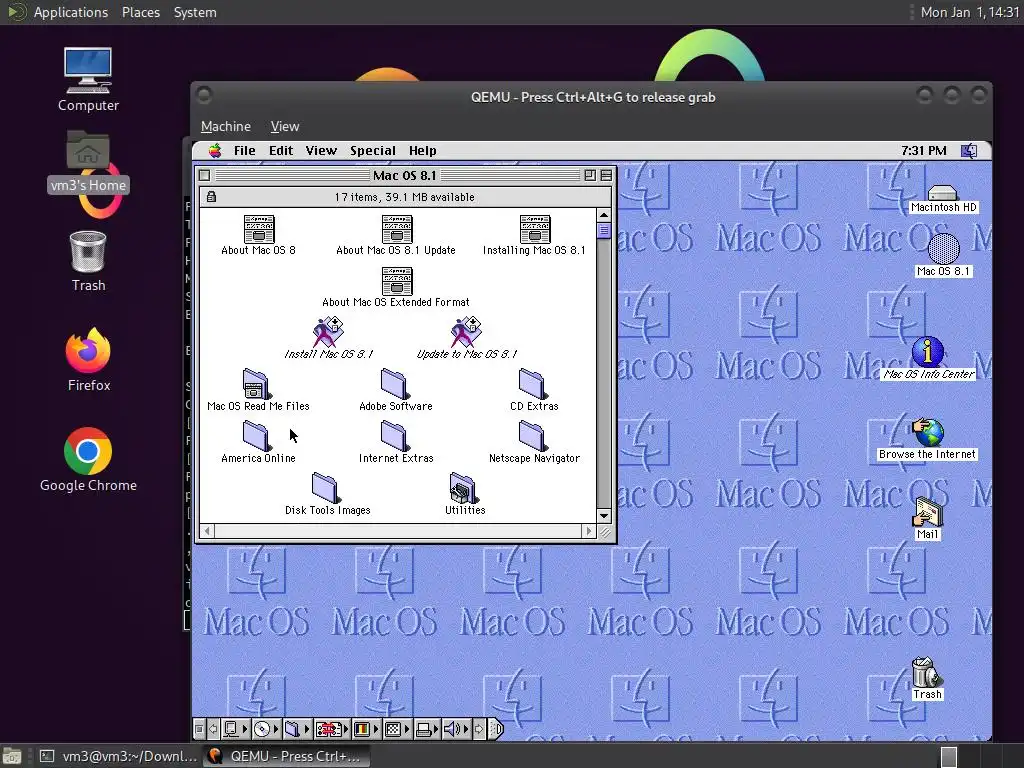Click the Mac OS 8.1 window scroll-up arrow
Screen dimensions: 1024x768
[603, 216]
